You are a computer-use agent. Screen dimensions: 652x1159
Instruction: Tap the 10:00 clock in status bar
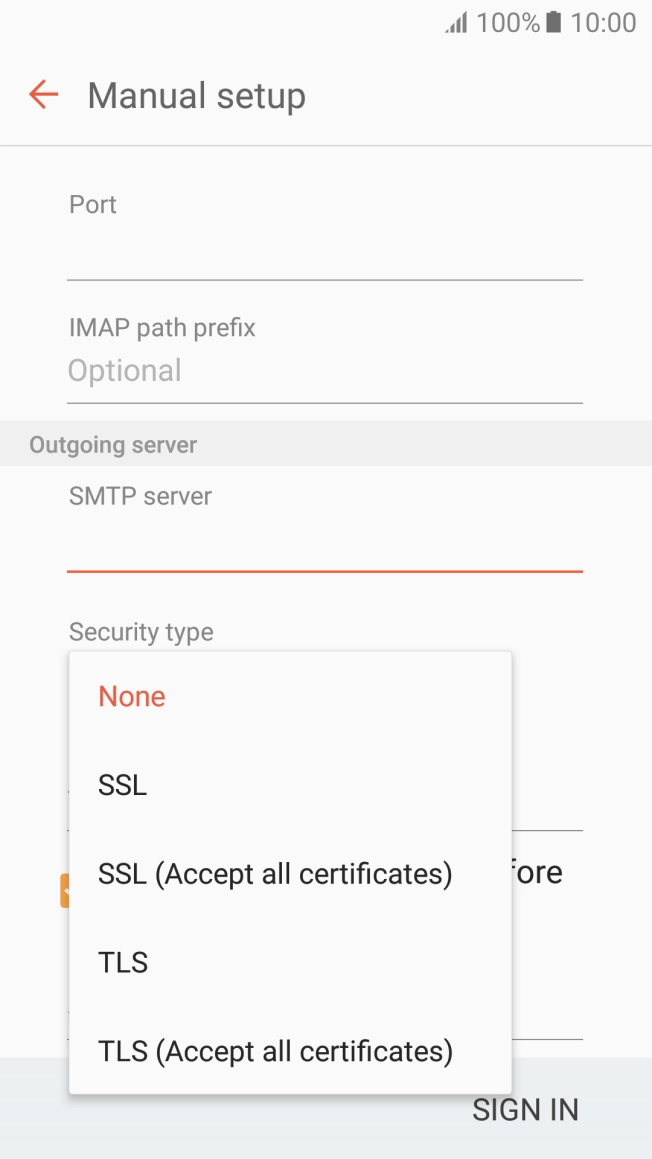[x=603, y=23]
